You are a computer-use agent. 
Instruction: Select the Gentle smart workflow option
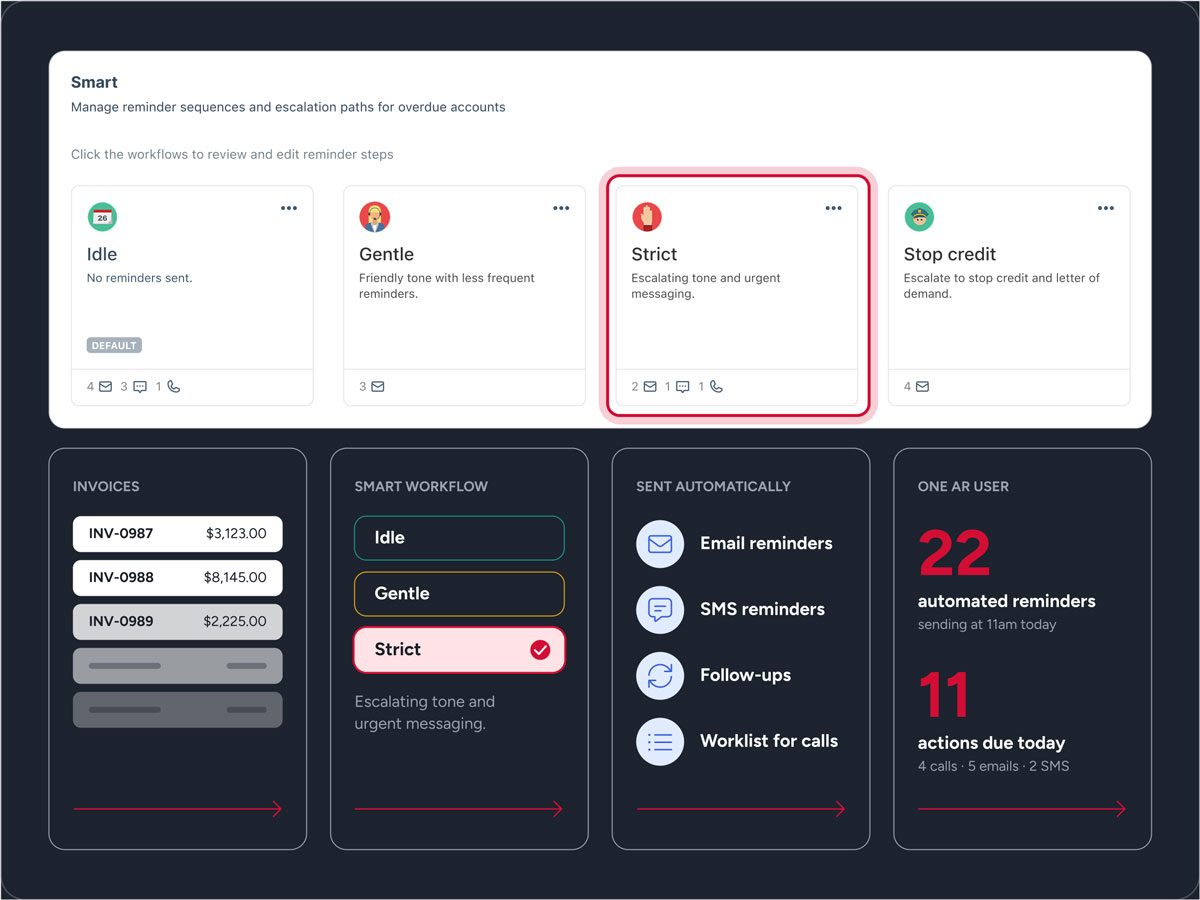[459, 594]
